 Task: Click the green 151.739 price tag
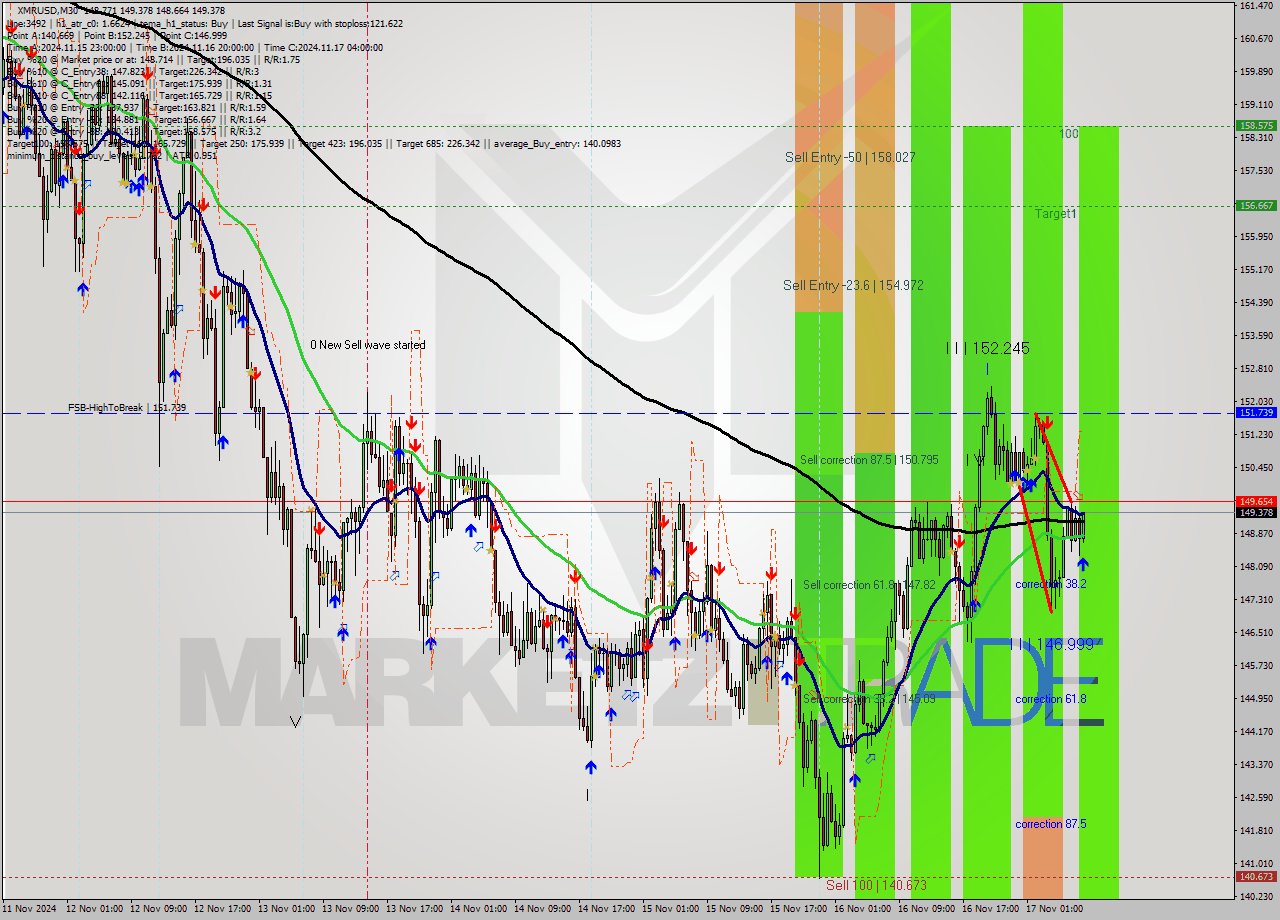(1256, 412)
